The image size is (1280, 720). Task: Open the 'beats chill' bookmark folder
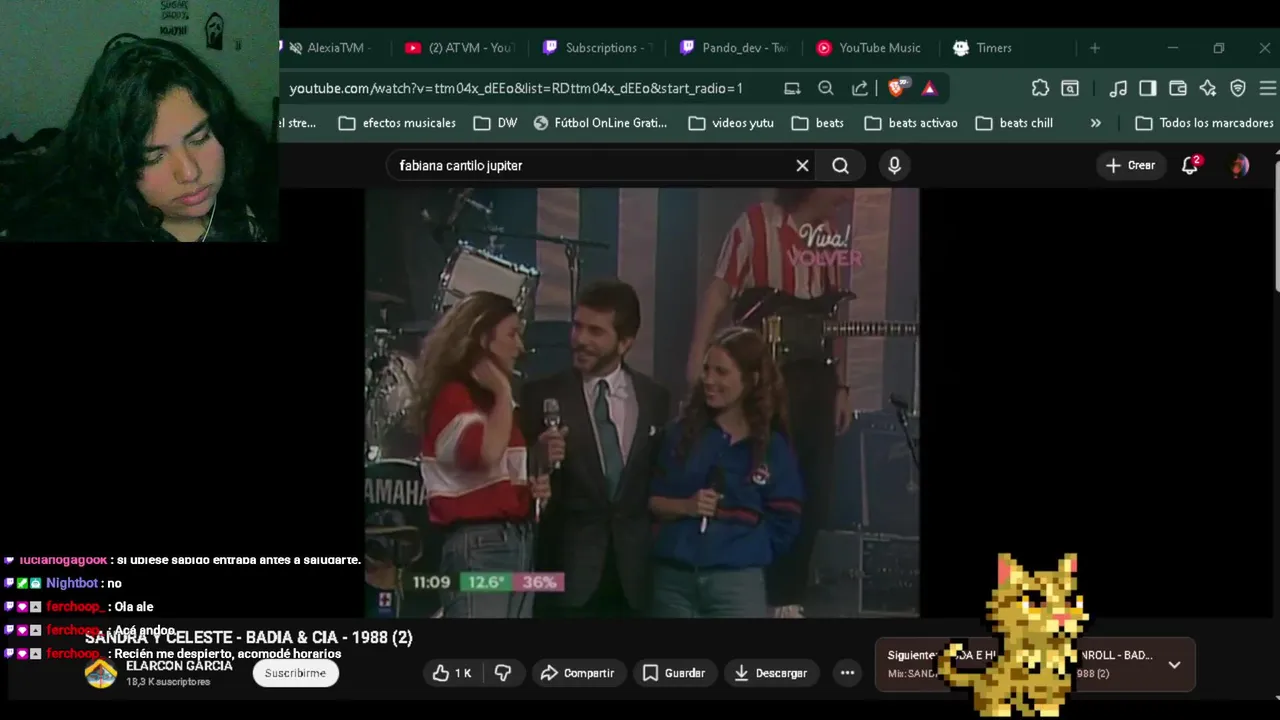click(x=1014, y=123)
